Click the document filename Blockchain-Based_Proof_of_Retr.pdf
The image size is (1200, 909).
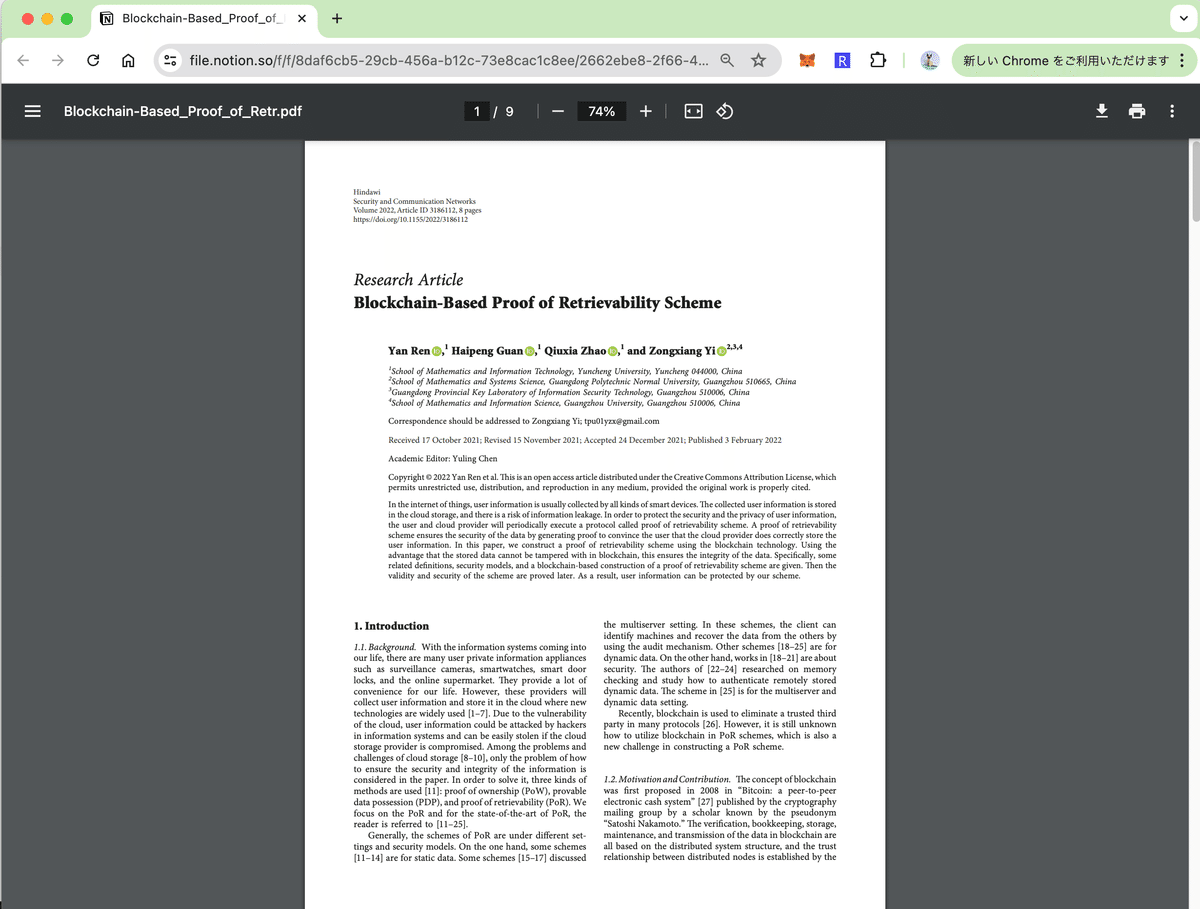click(x=183, y=111)
